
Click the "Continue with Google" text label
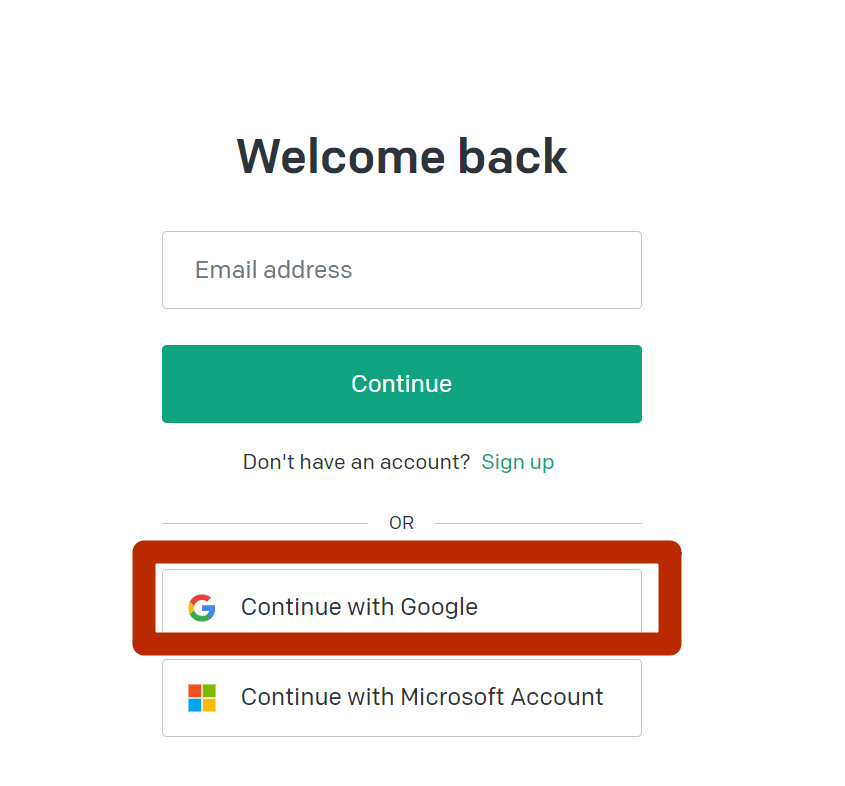click(x=359, y=607)
